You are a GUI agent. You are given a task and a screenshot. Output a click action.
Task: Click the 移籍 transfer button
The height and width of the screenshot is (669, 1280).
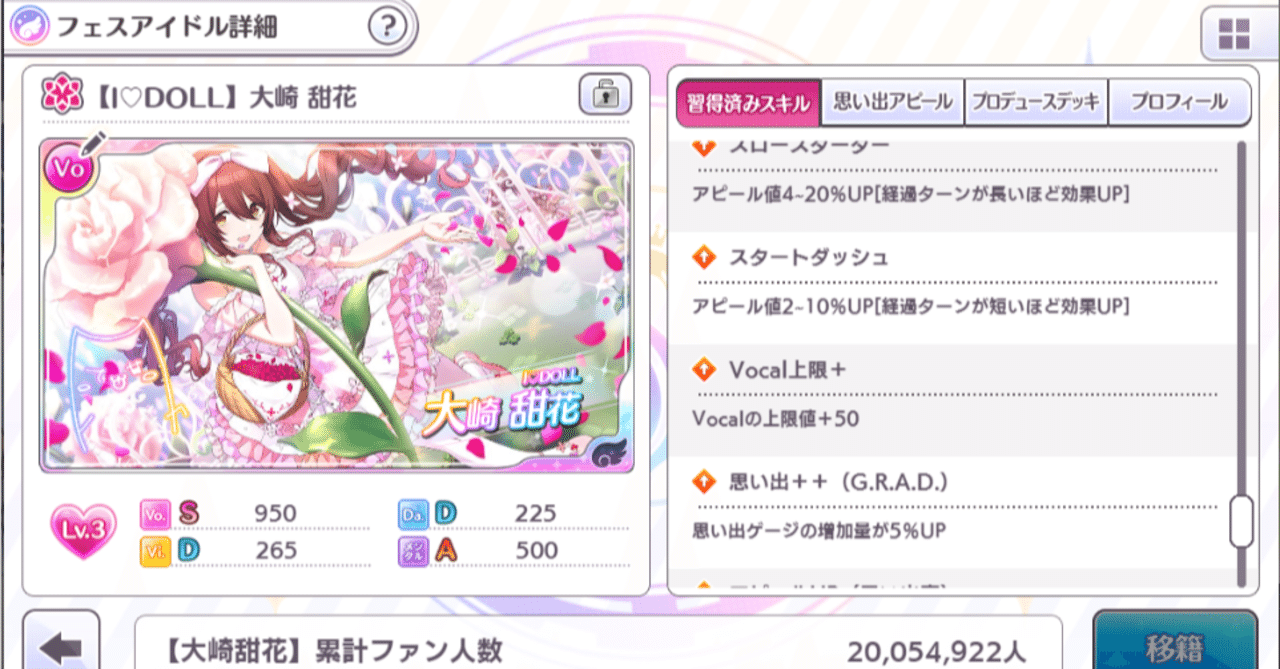coord(1174,642)
